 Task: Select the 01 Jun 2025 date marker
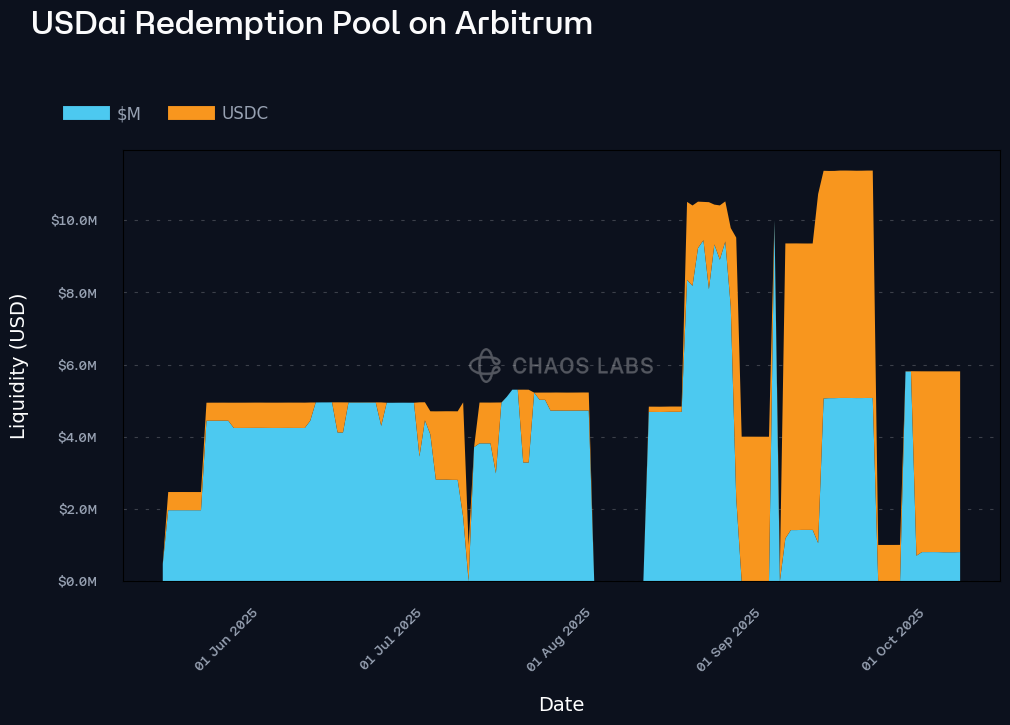pos(226,639)
